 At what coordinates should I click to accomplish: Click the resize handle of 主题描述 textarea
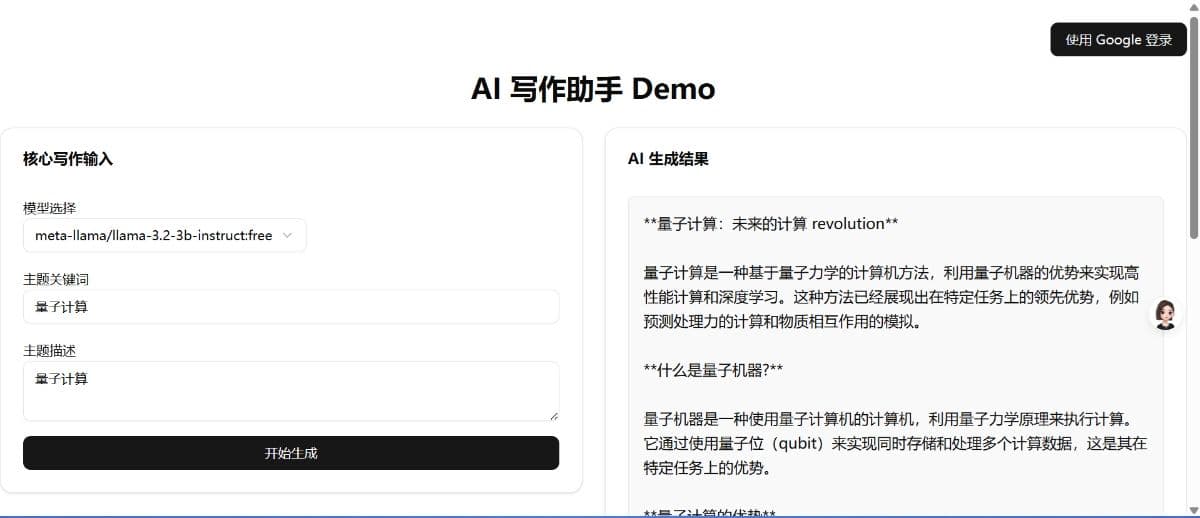click(x=553, y=415)
